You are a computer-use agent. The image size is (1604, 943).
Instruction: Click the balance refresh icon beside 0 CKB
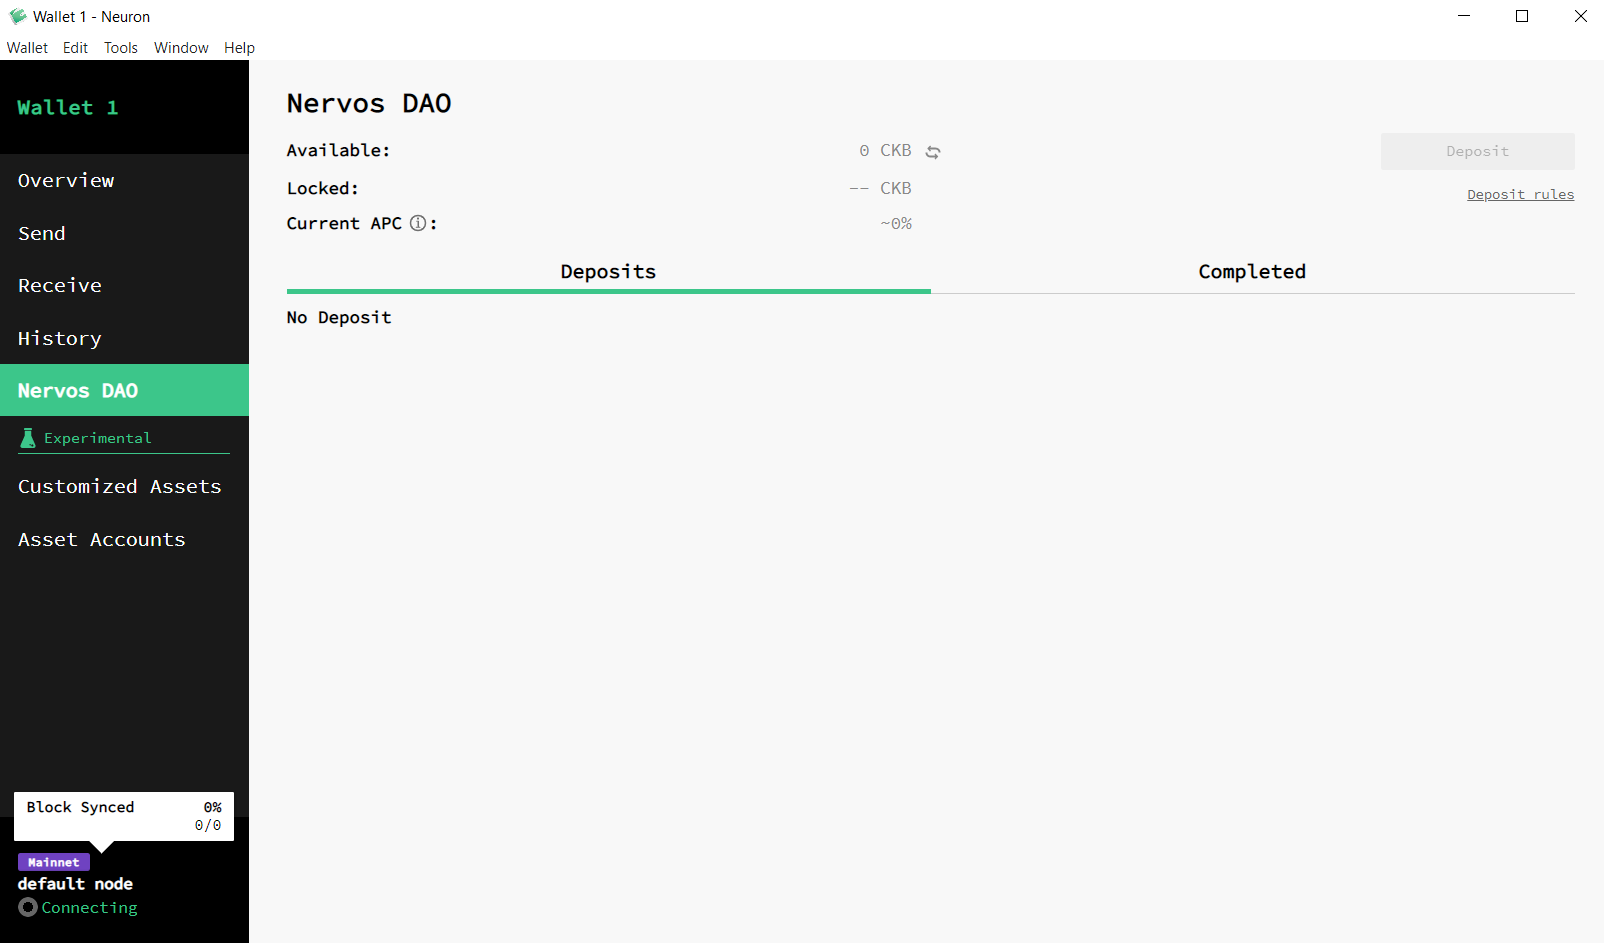tap(933, 151)
